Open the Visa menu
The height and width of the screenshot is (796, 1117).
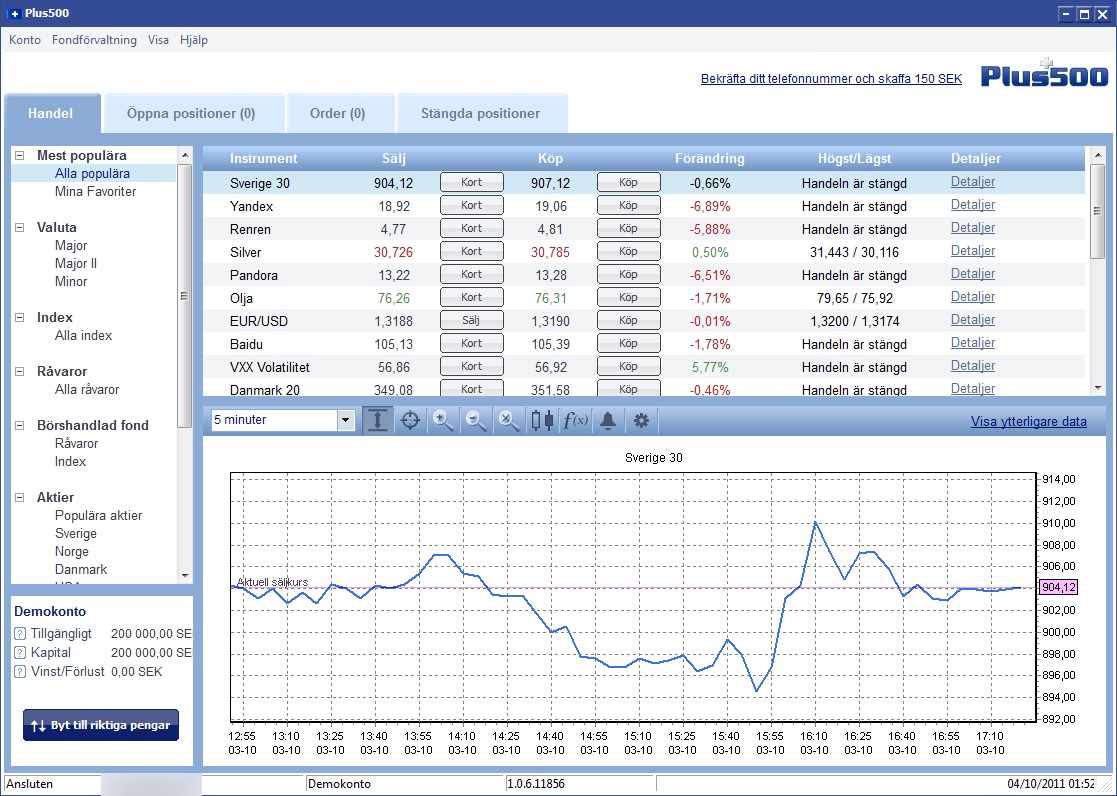pyautogui.click(x=158, y=40)
